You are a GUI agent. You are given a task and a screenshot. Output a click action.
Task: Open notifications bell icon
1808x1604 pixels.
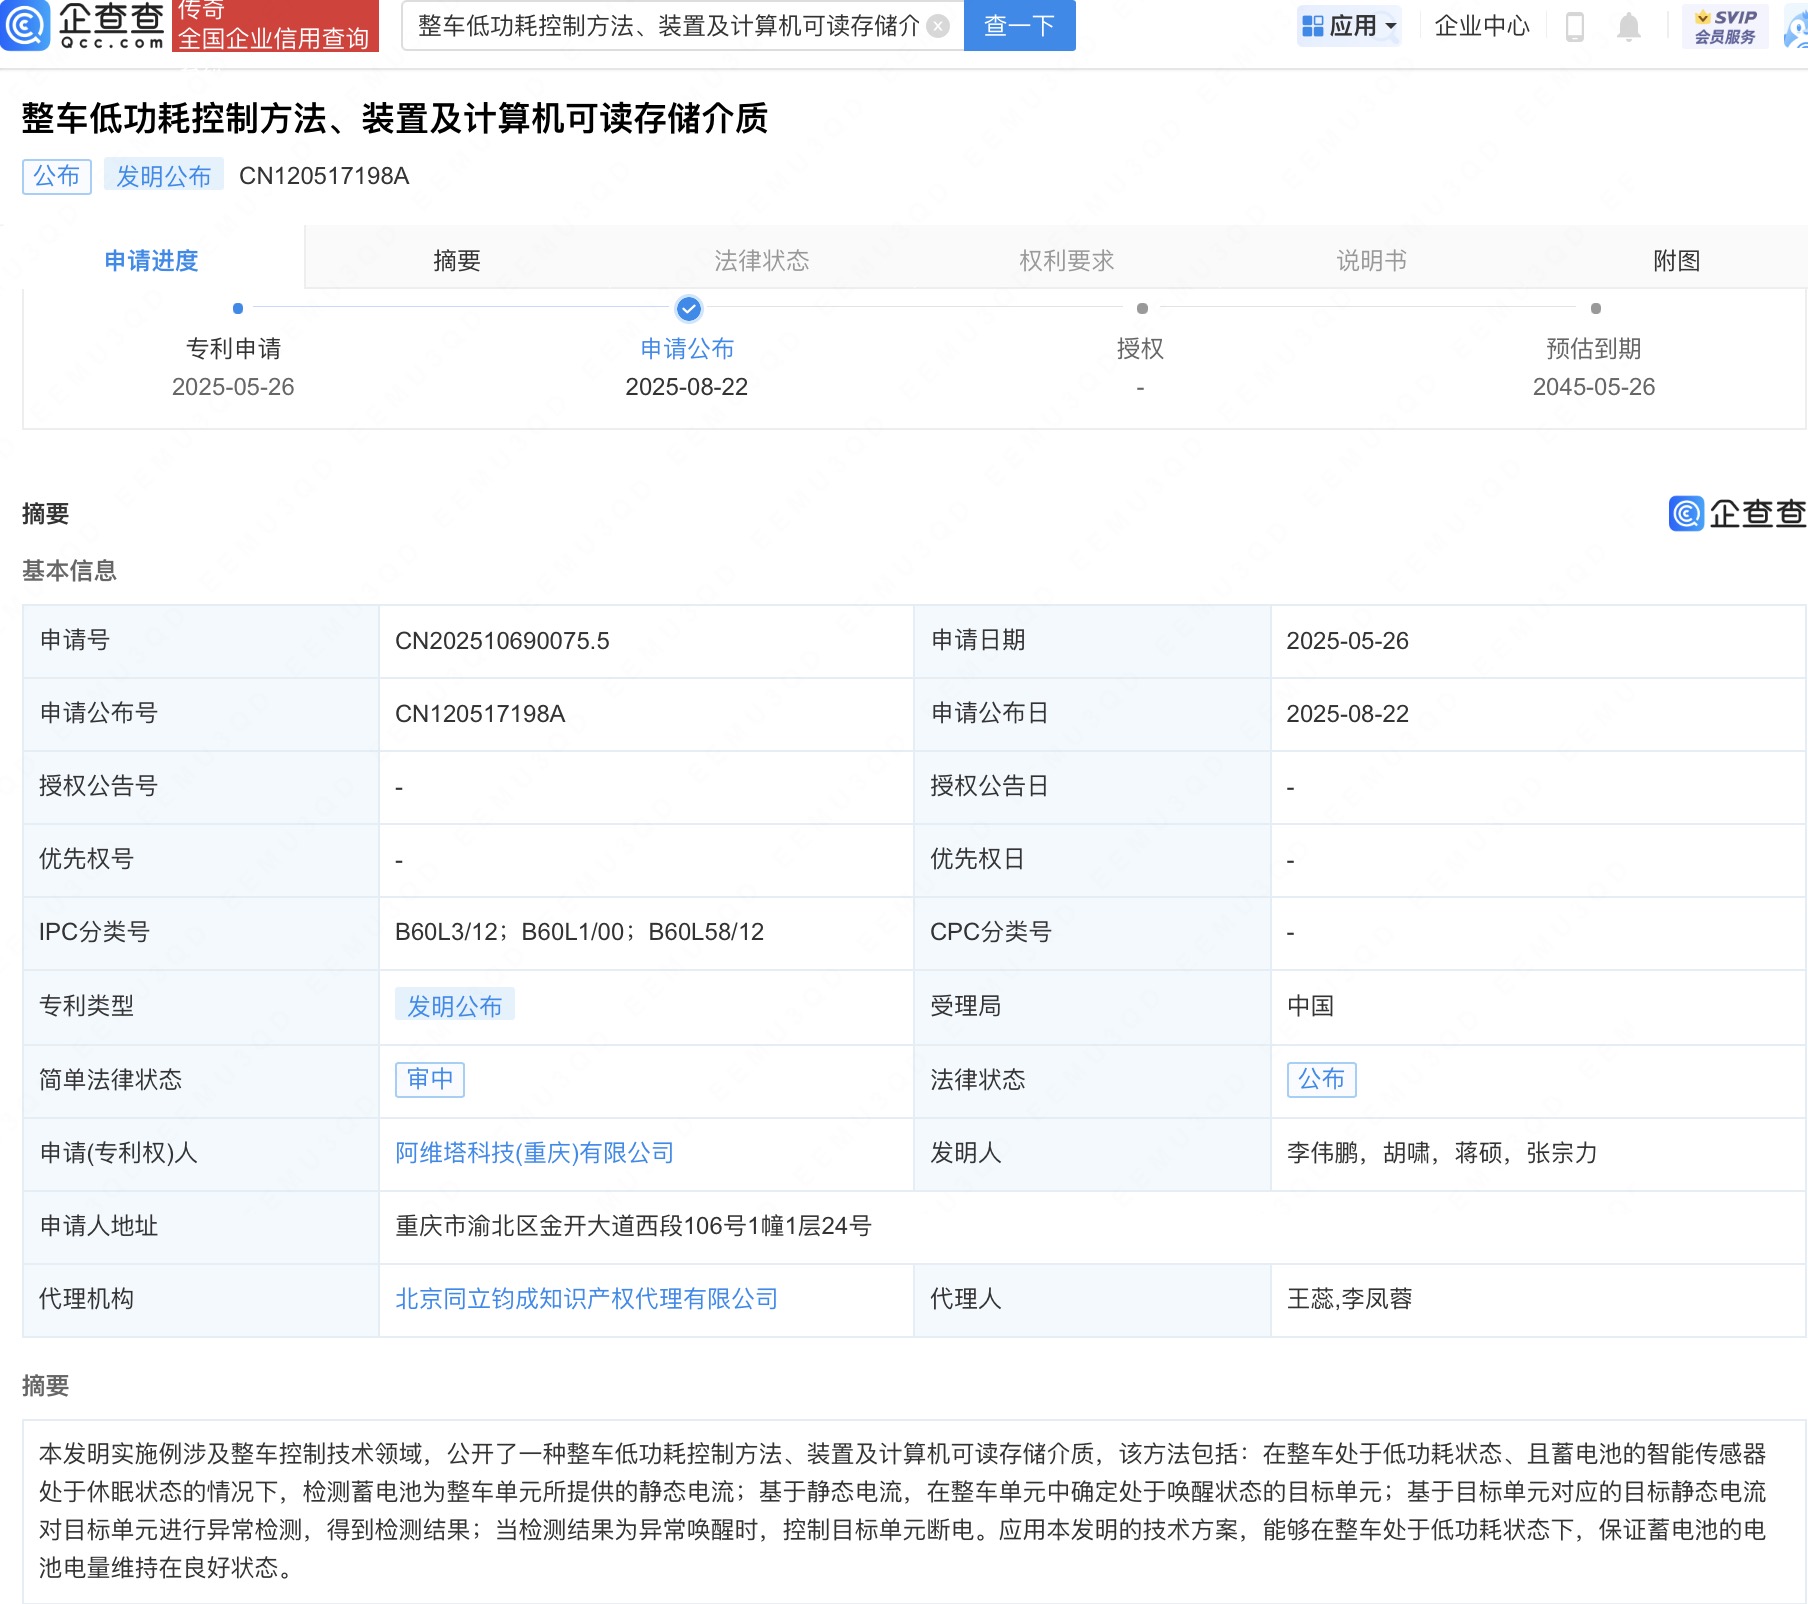click(x=1628, y=27)
